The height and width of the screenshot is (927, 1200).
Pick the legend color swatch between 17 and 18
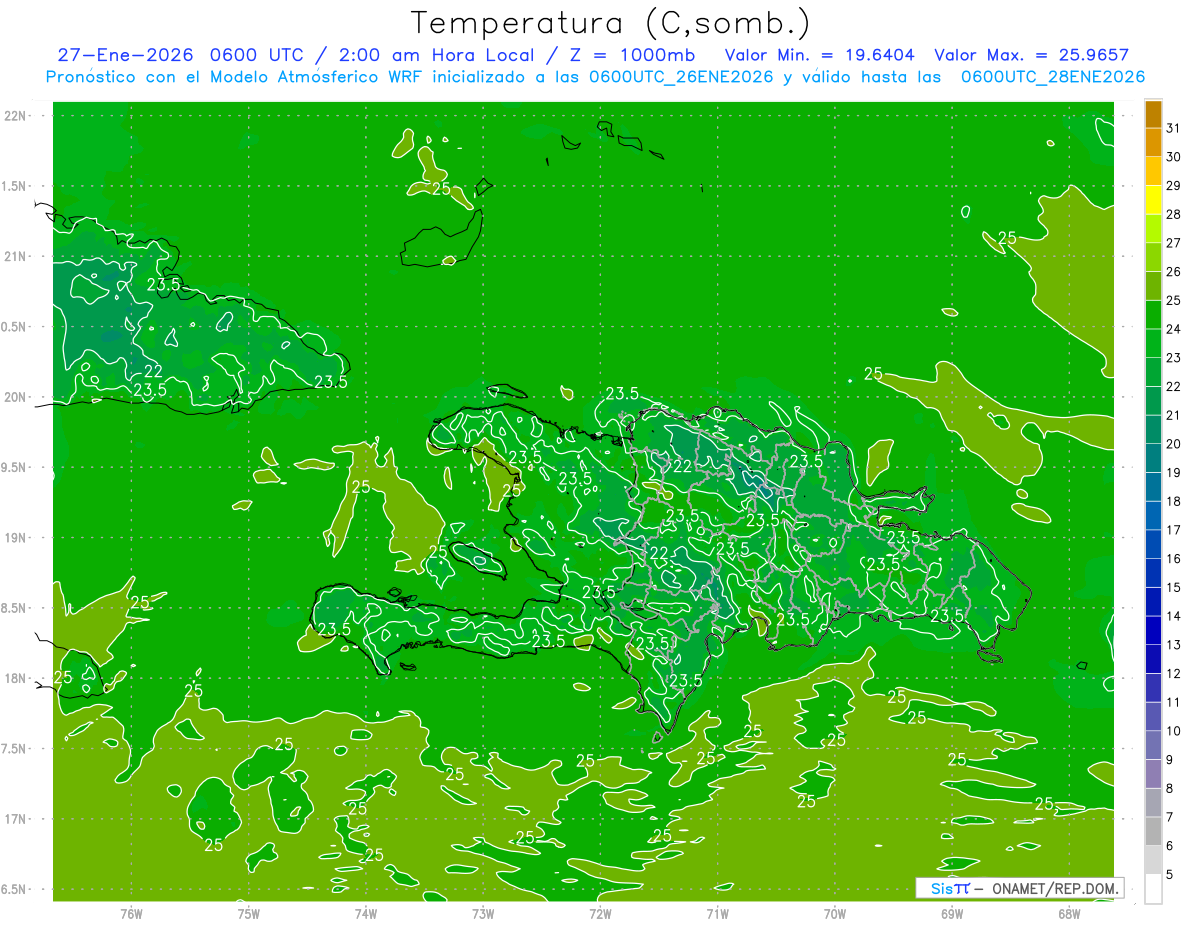pyautogui.click(x=1153, y=516)
